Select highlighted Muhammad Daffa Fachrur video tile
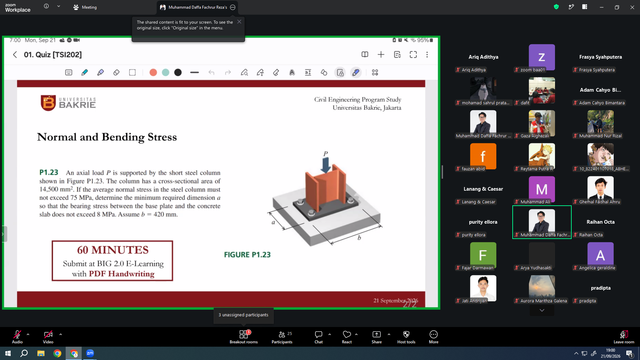Viewport: 640px width, 360px height. pyautogui.click(x=542, y=222)
